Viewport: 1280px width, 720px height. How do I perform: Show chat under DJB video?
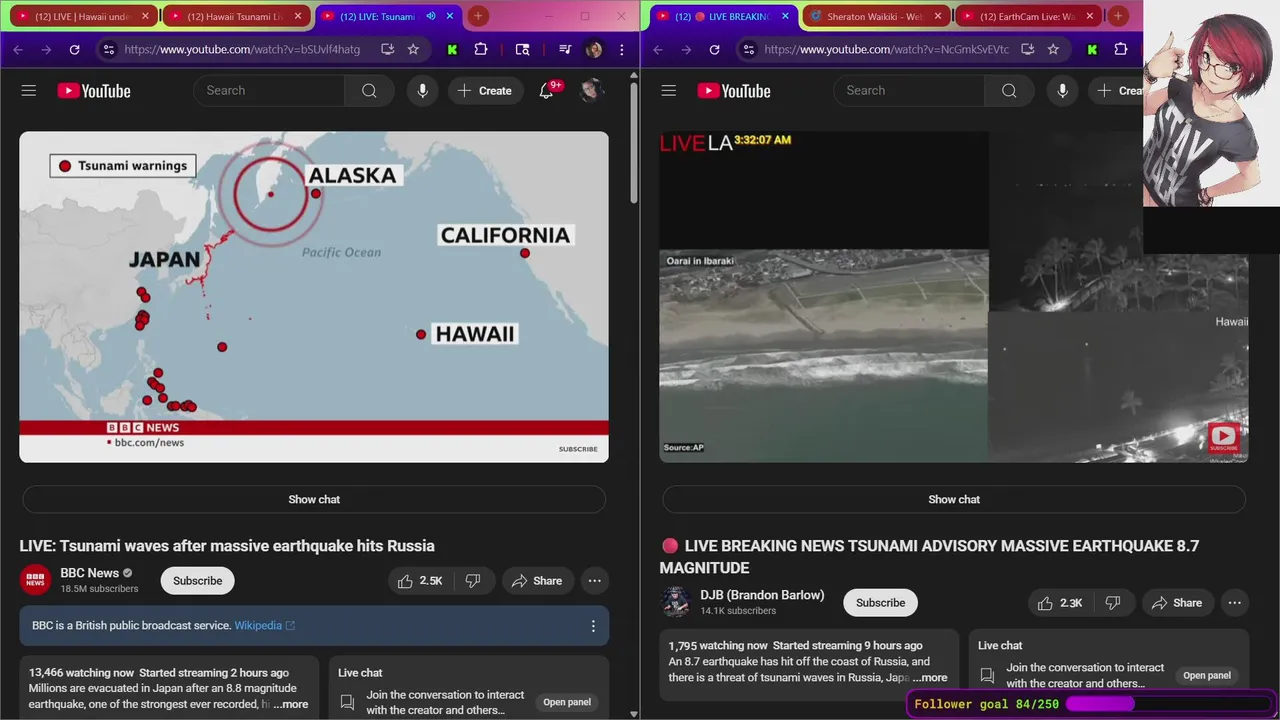click(x=954, y=500)
